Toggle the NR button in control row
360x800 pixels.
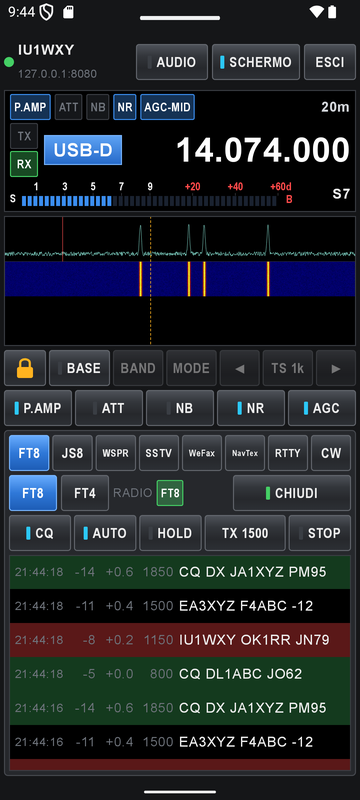251,408
